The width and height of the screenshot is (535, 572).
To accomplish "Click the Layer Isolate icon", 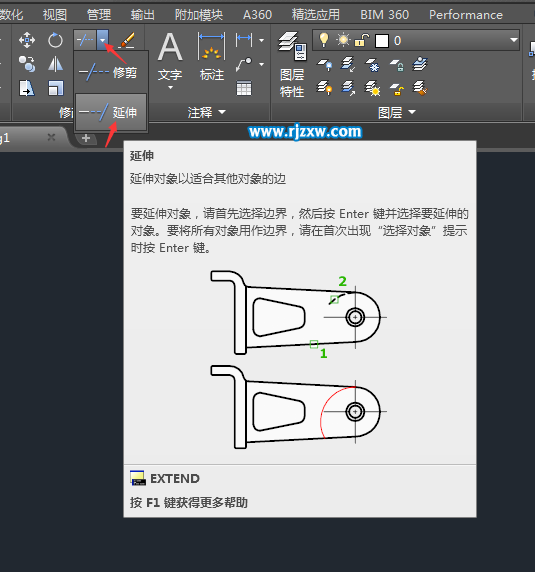I will pyautogui.click(x=348, y=65).
